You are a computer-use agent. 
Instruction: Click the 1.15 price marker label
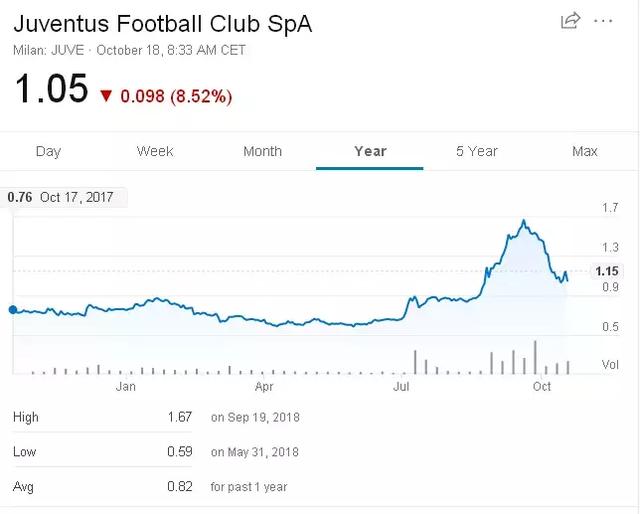pos(607,271)
